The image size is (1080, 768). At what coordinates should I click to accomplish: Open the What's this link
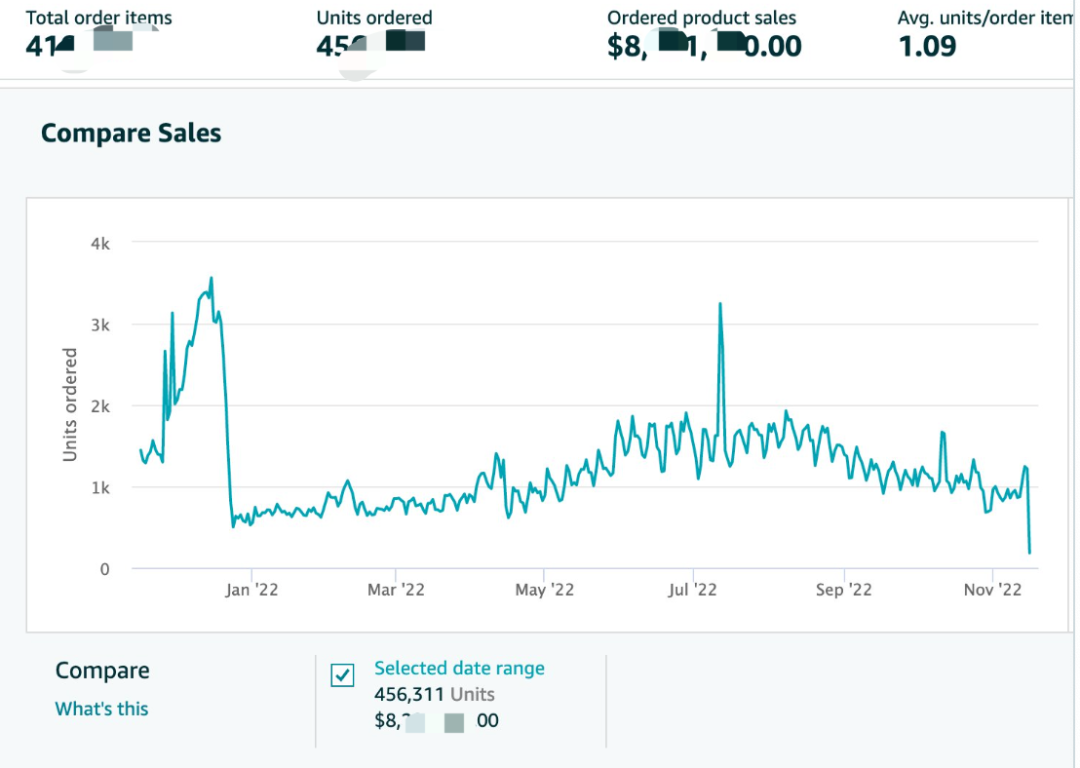tap(101, 709)
